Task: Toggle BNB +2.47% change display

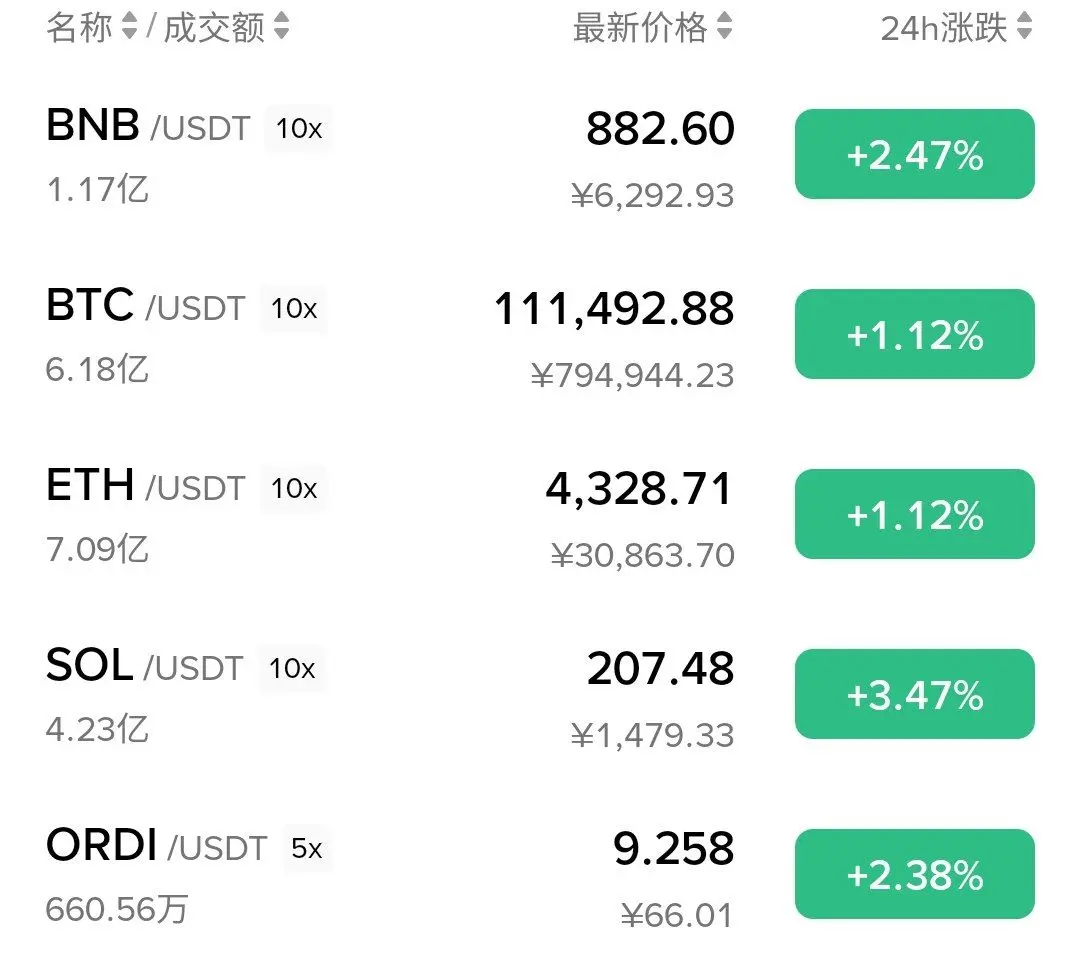Action: (915, 154)
